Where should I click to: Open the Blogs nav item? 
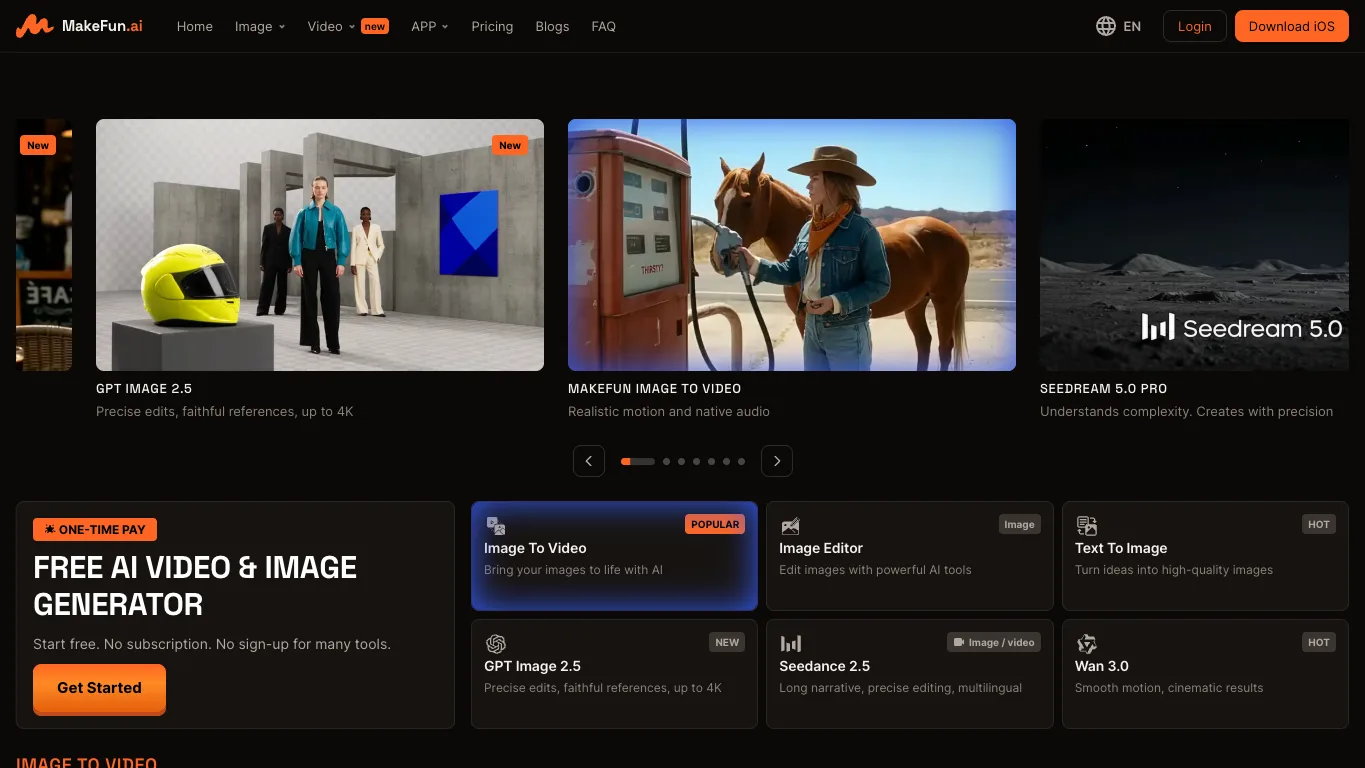[x=552, y=27]
